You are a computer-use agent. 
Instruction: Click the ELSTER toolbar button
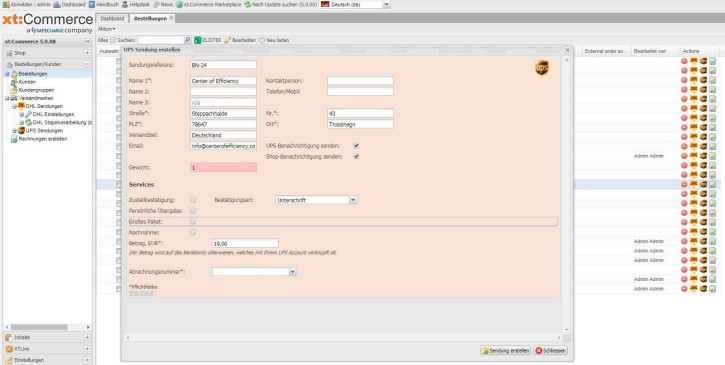(x=208, y=40)
